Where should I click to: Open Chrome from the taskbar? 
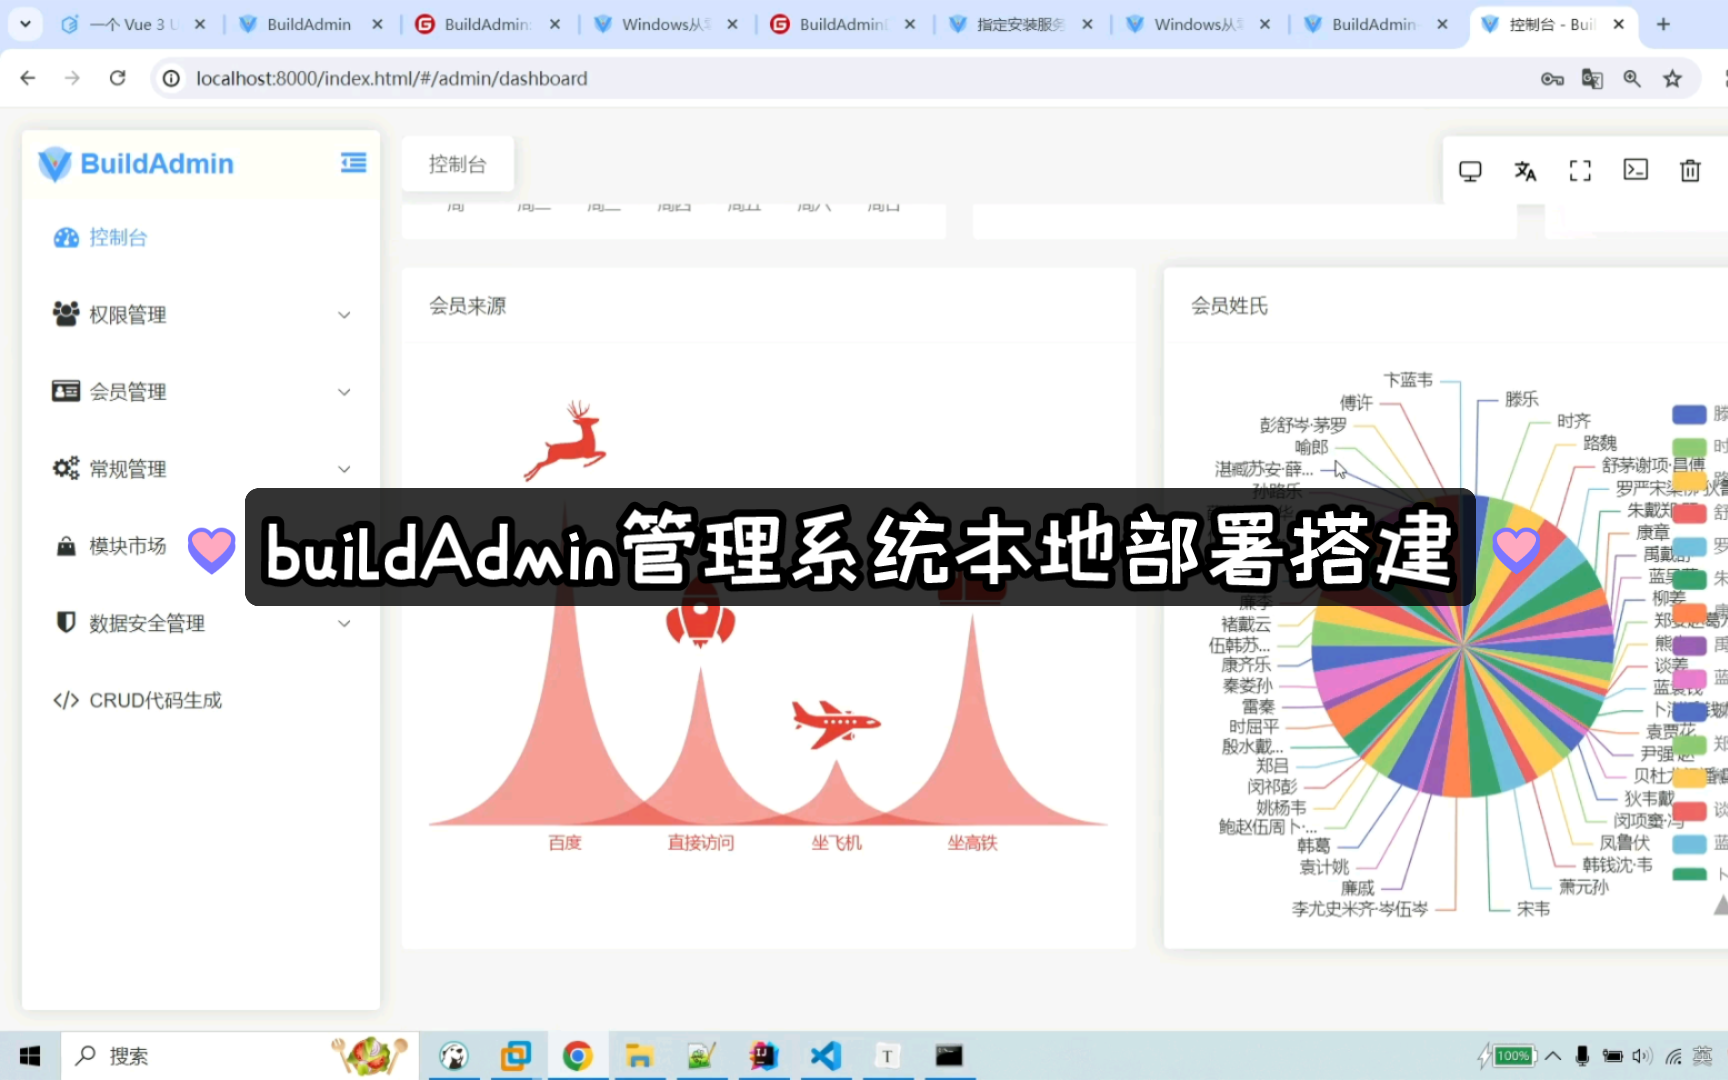click(x=577, y=1056)
